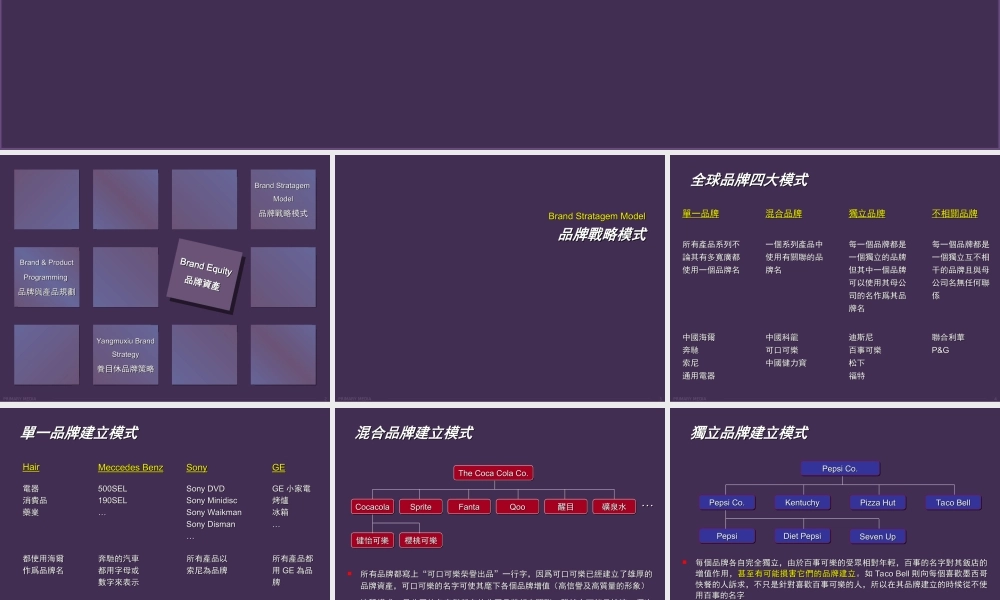Select the underlined Sony column heading
The width and height of the screenshot is (1000, 600).
click(x=196, y=467)
